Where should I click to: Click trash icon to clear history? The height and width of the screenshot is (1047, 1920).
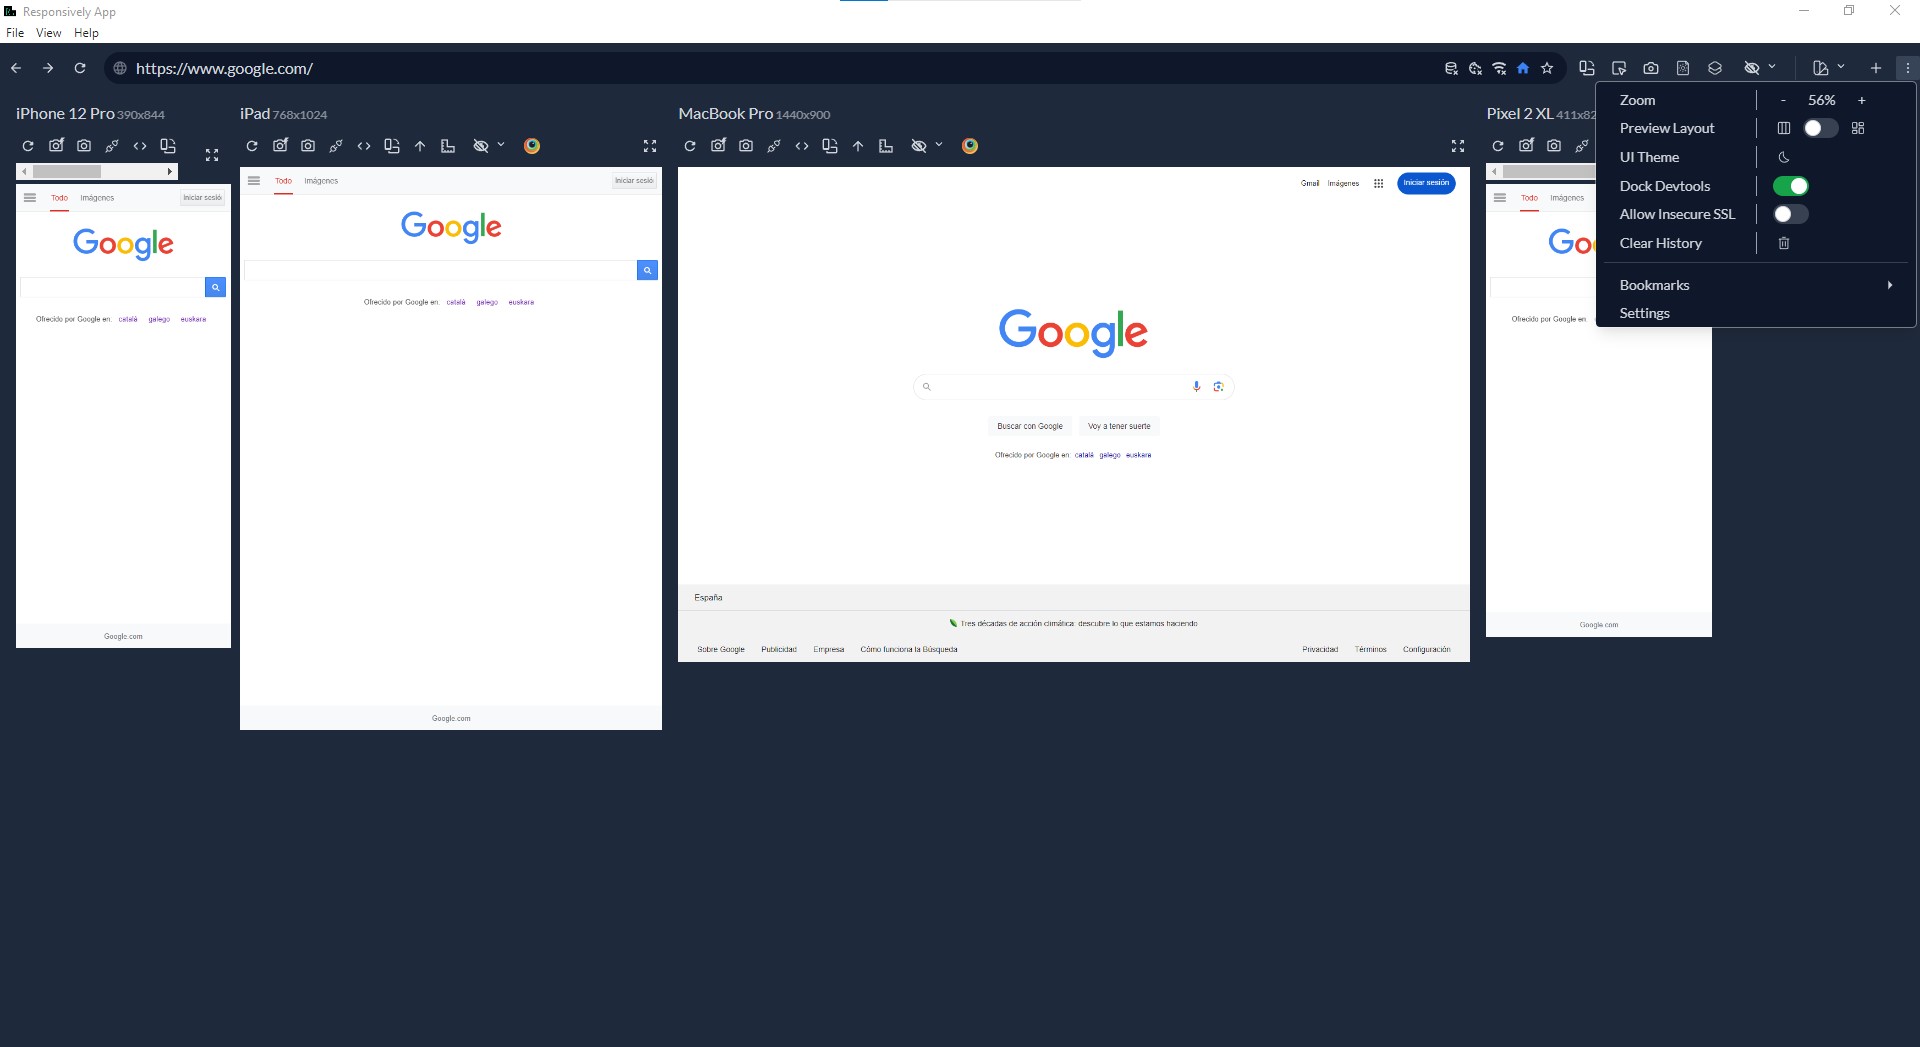coord(1784,243)
